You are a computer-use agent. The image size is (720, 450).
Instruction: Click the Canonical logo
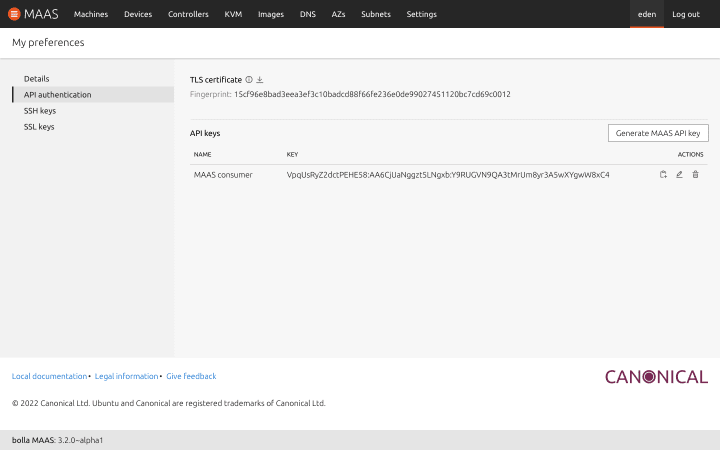pos(656,377)
